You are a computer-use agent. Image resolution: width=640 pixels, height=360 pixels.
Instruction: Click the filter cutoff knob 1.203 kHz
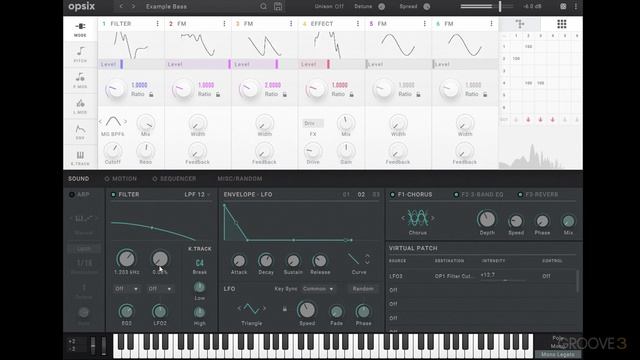(126, 258)
